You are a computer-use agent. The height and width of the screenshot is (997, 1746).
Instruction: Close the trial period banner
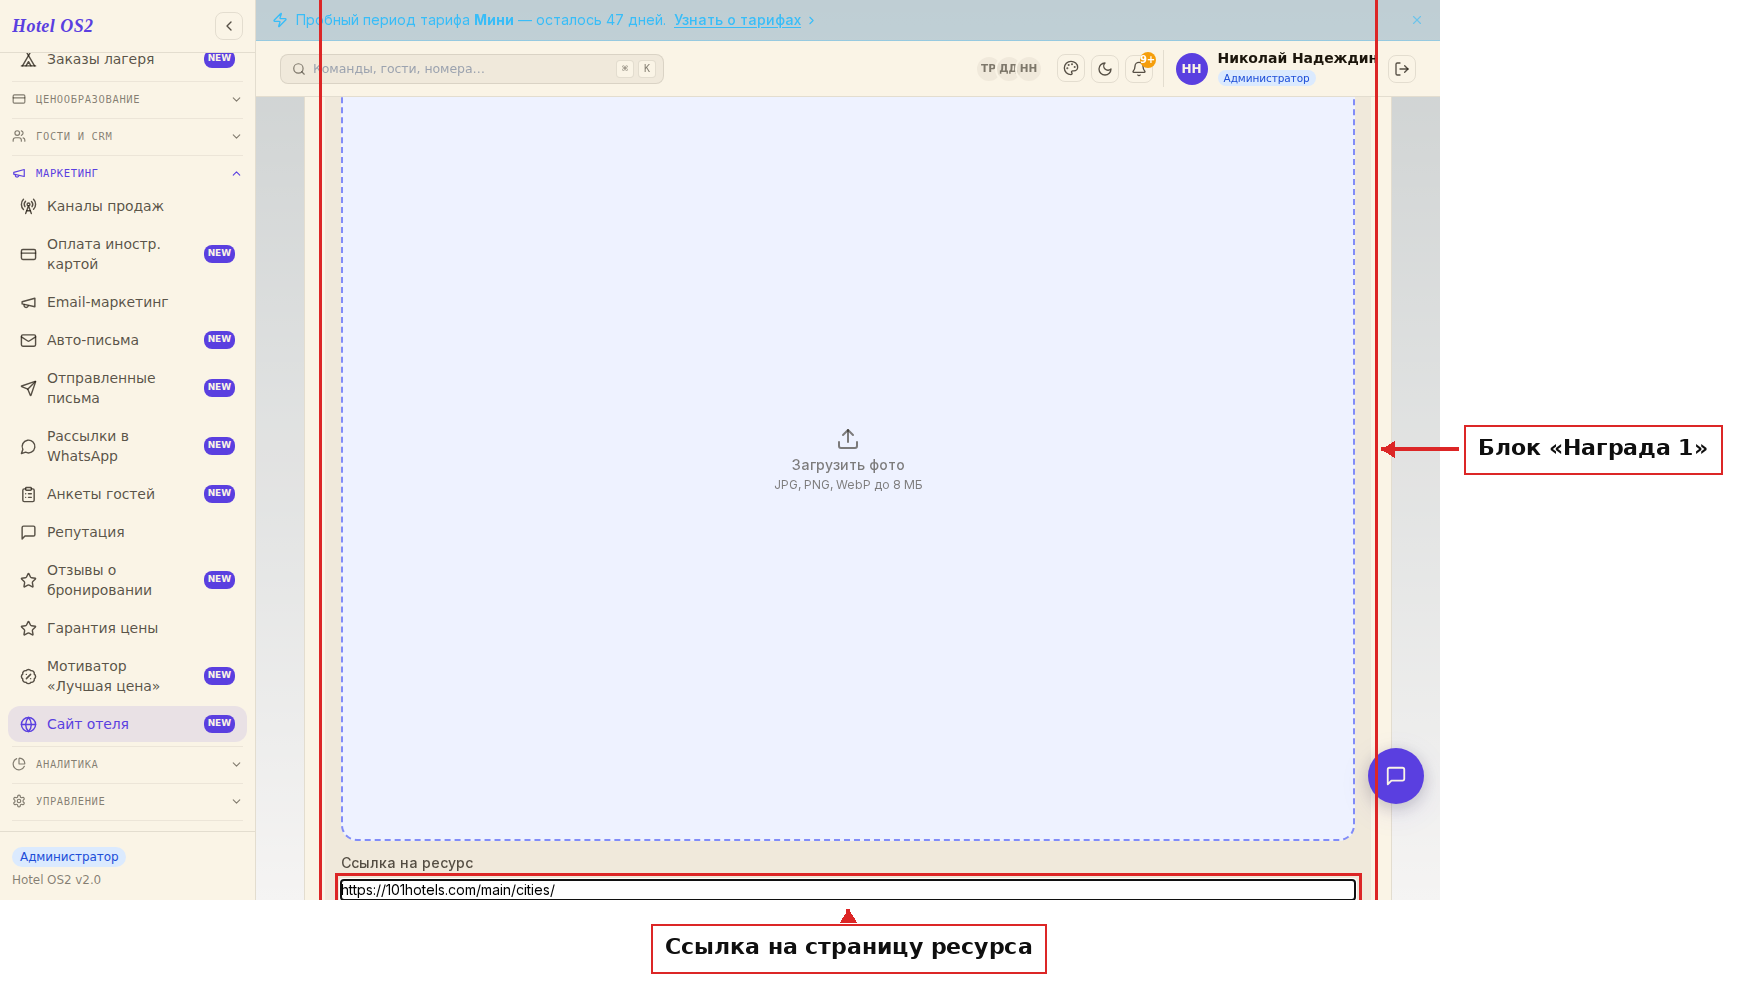pos(1416,20)
